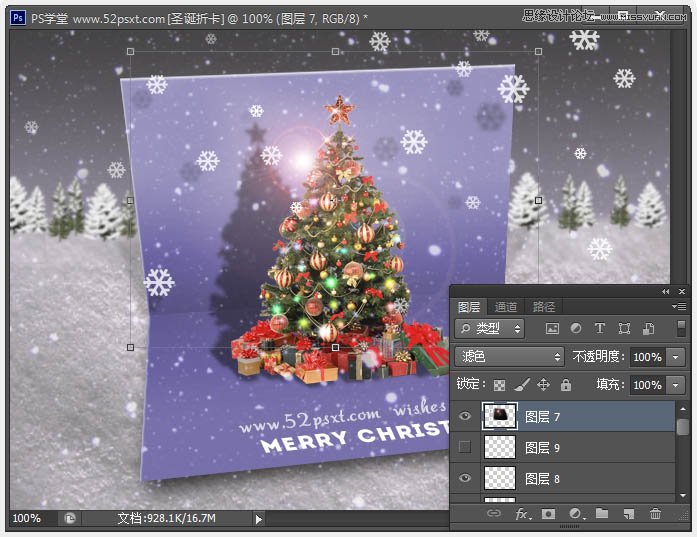The height and width of the screenshot is (537, 697).
Task: Click the 文档:928.1K/16.7M status text
Action: pyautogui.click(x=166, y=518)
